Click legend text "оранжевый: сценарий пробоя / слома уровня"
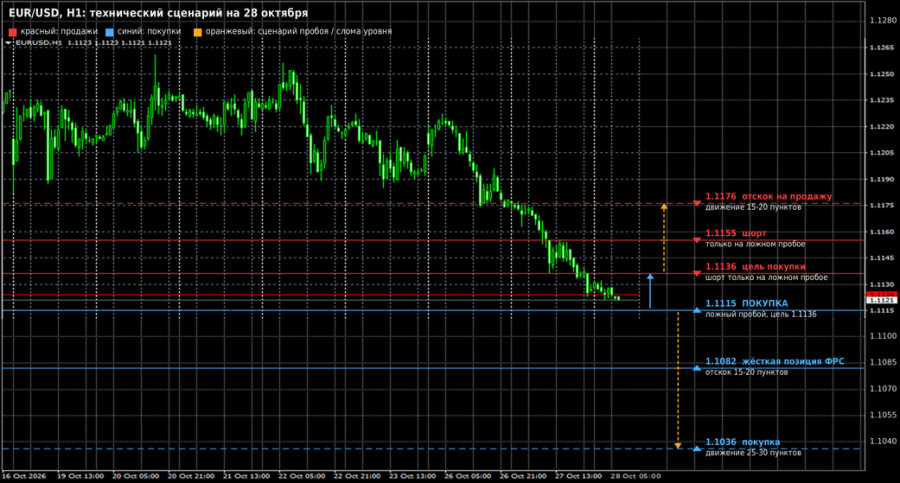The height and width of the screenshot is (483, 900). tap(298, 32)
